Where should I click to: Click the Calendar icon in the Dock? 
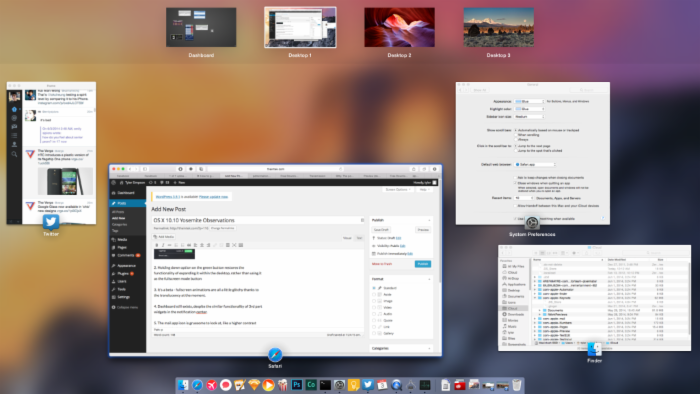coord(382,385)
